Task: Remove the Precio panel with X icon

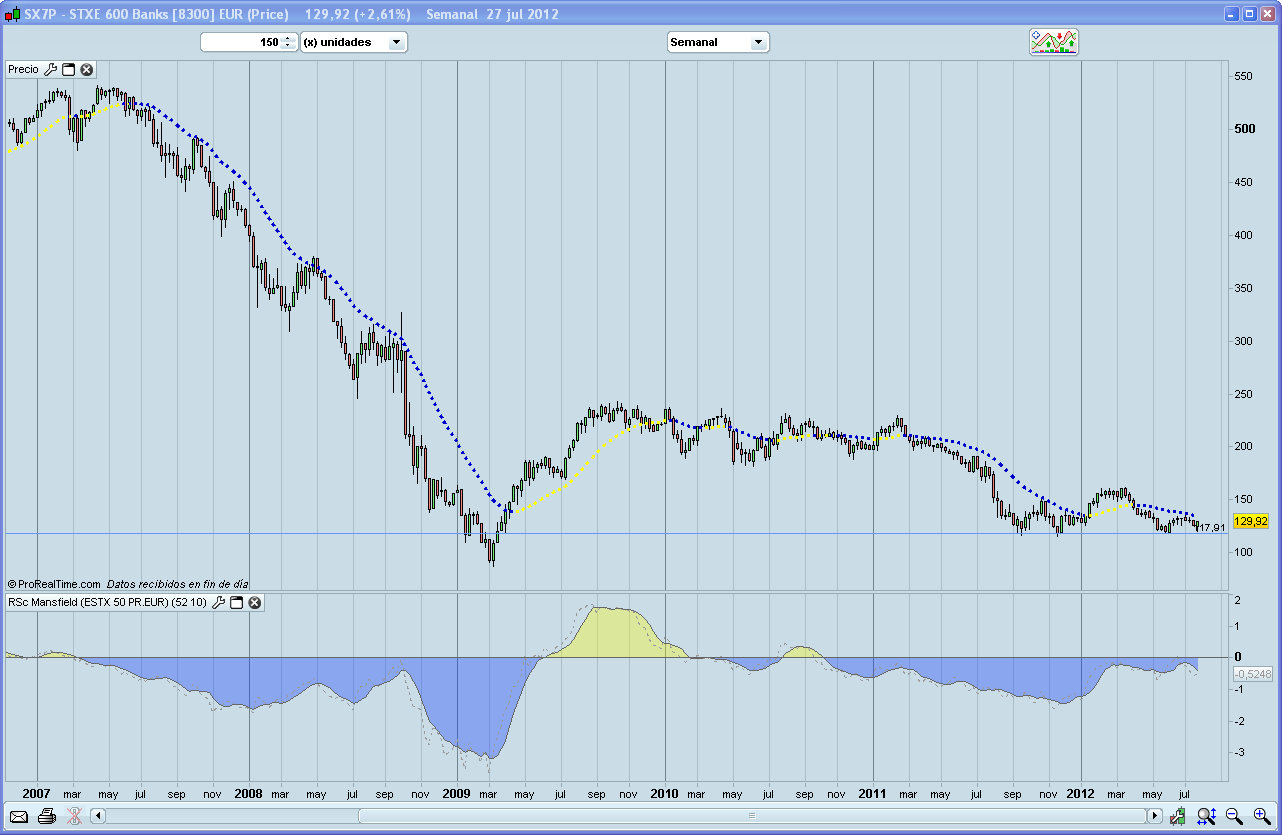Action: tap(87, 69)
